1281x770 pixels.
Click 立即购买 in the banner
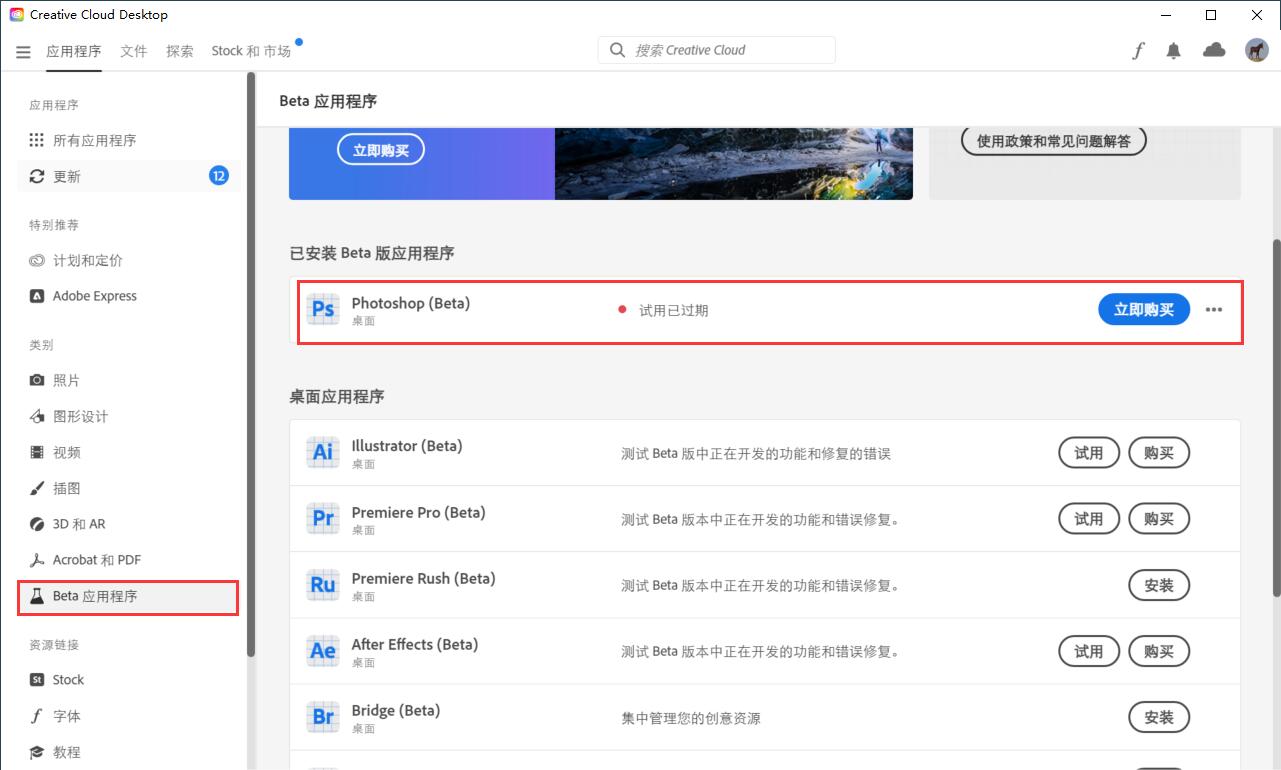tap(381, 150)
